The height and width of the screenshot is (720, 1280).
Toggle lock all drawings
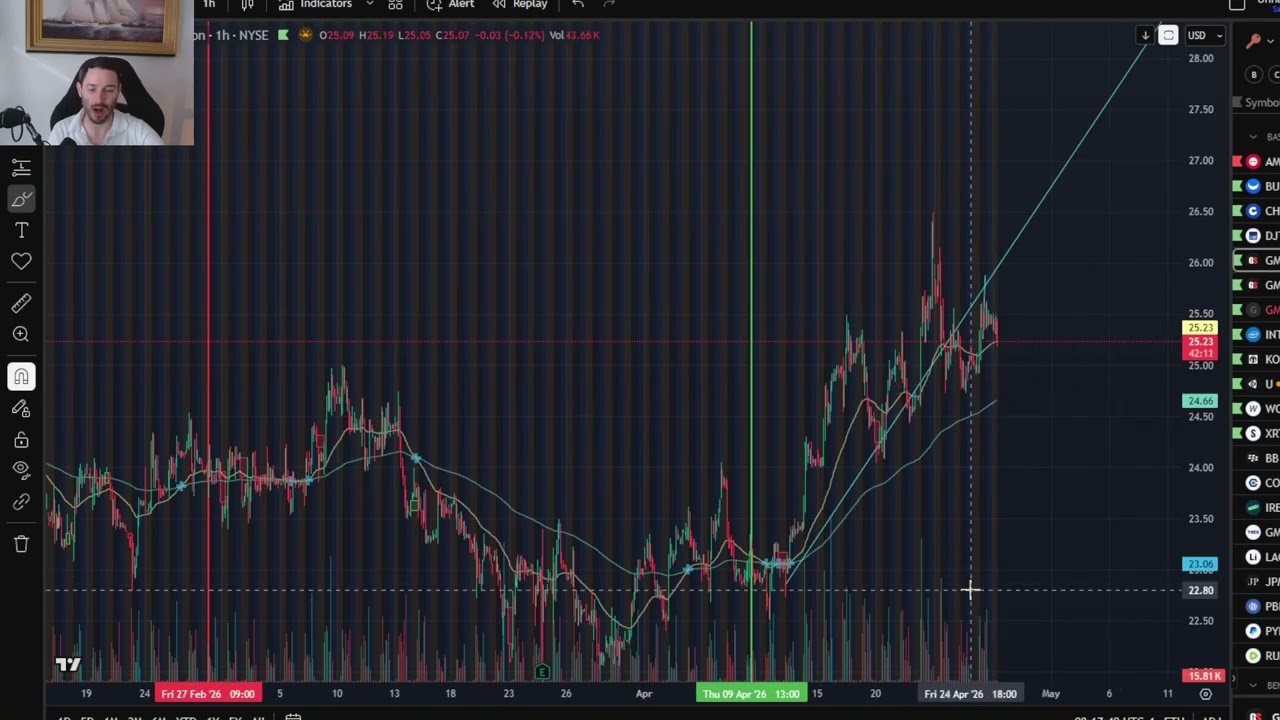pyautogui.click(x=21, y=440)
